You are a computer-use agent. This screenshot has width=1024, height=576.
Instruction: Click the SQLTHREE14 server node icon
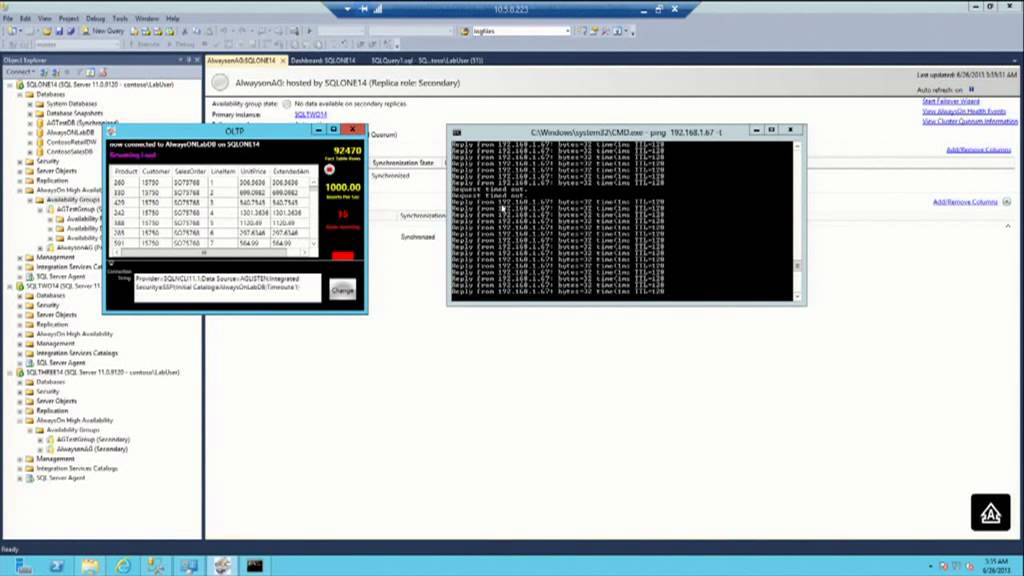[20, 372]
